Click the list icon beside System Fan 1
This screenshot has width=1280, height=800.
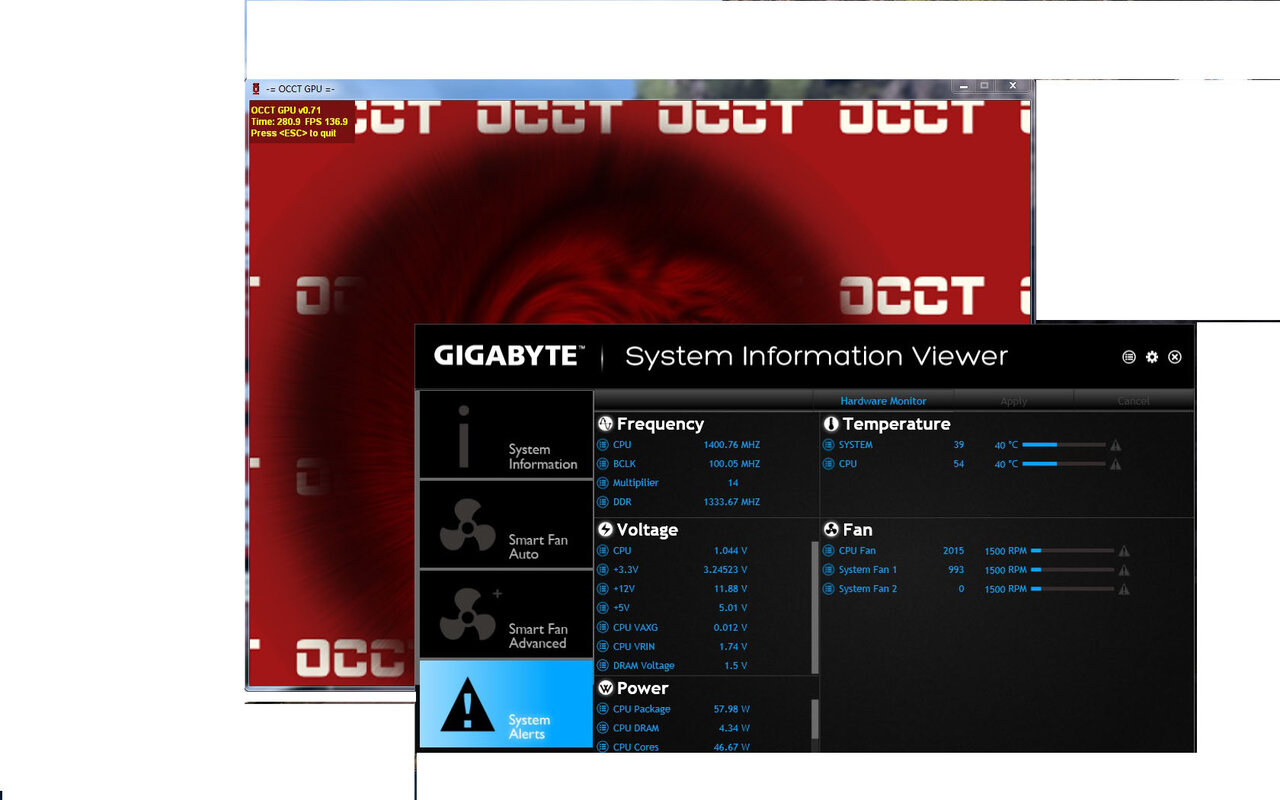pos(829,570)
